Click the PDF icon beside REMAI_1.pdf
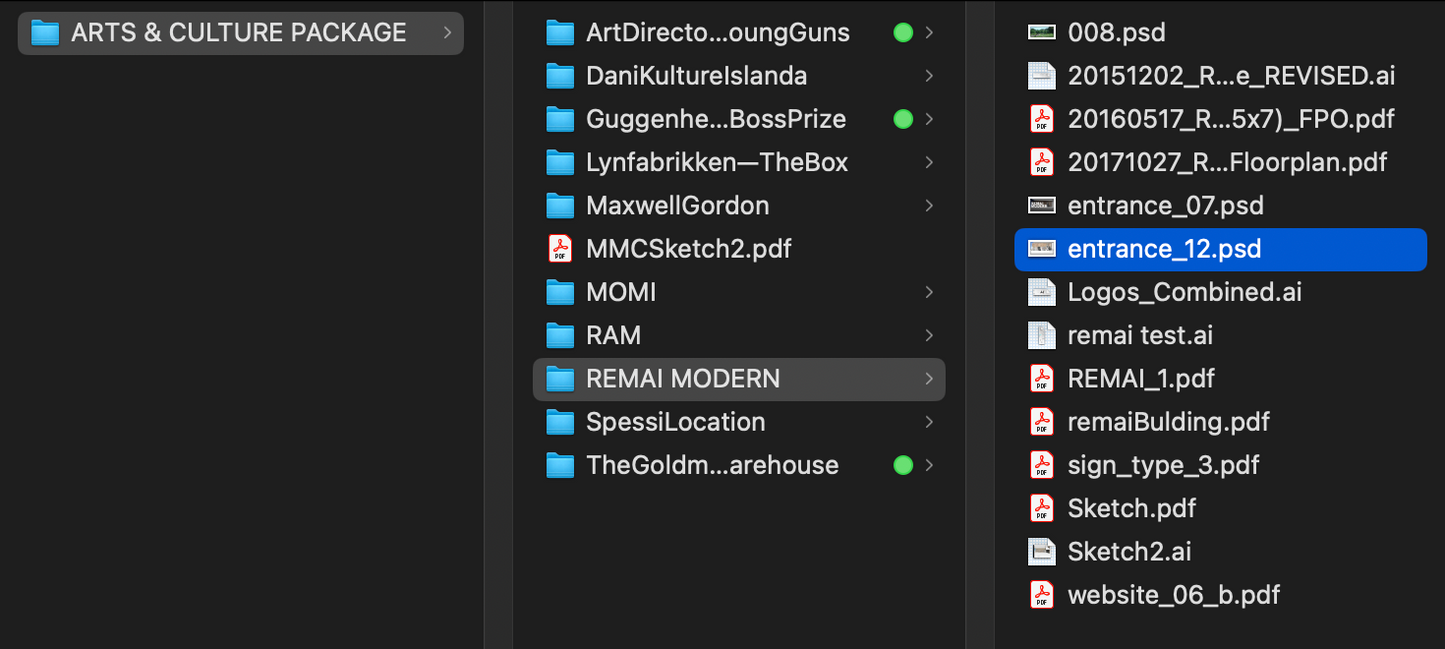The image size is (1445, 649). coord(1042,378)
